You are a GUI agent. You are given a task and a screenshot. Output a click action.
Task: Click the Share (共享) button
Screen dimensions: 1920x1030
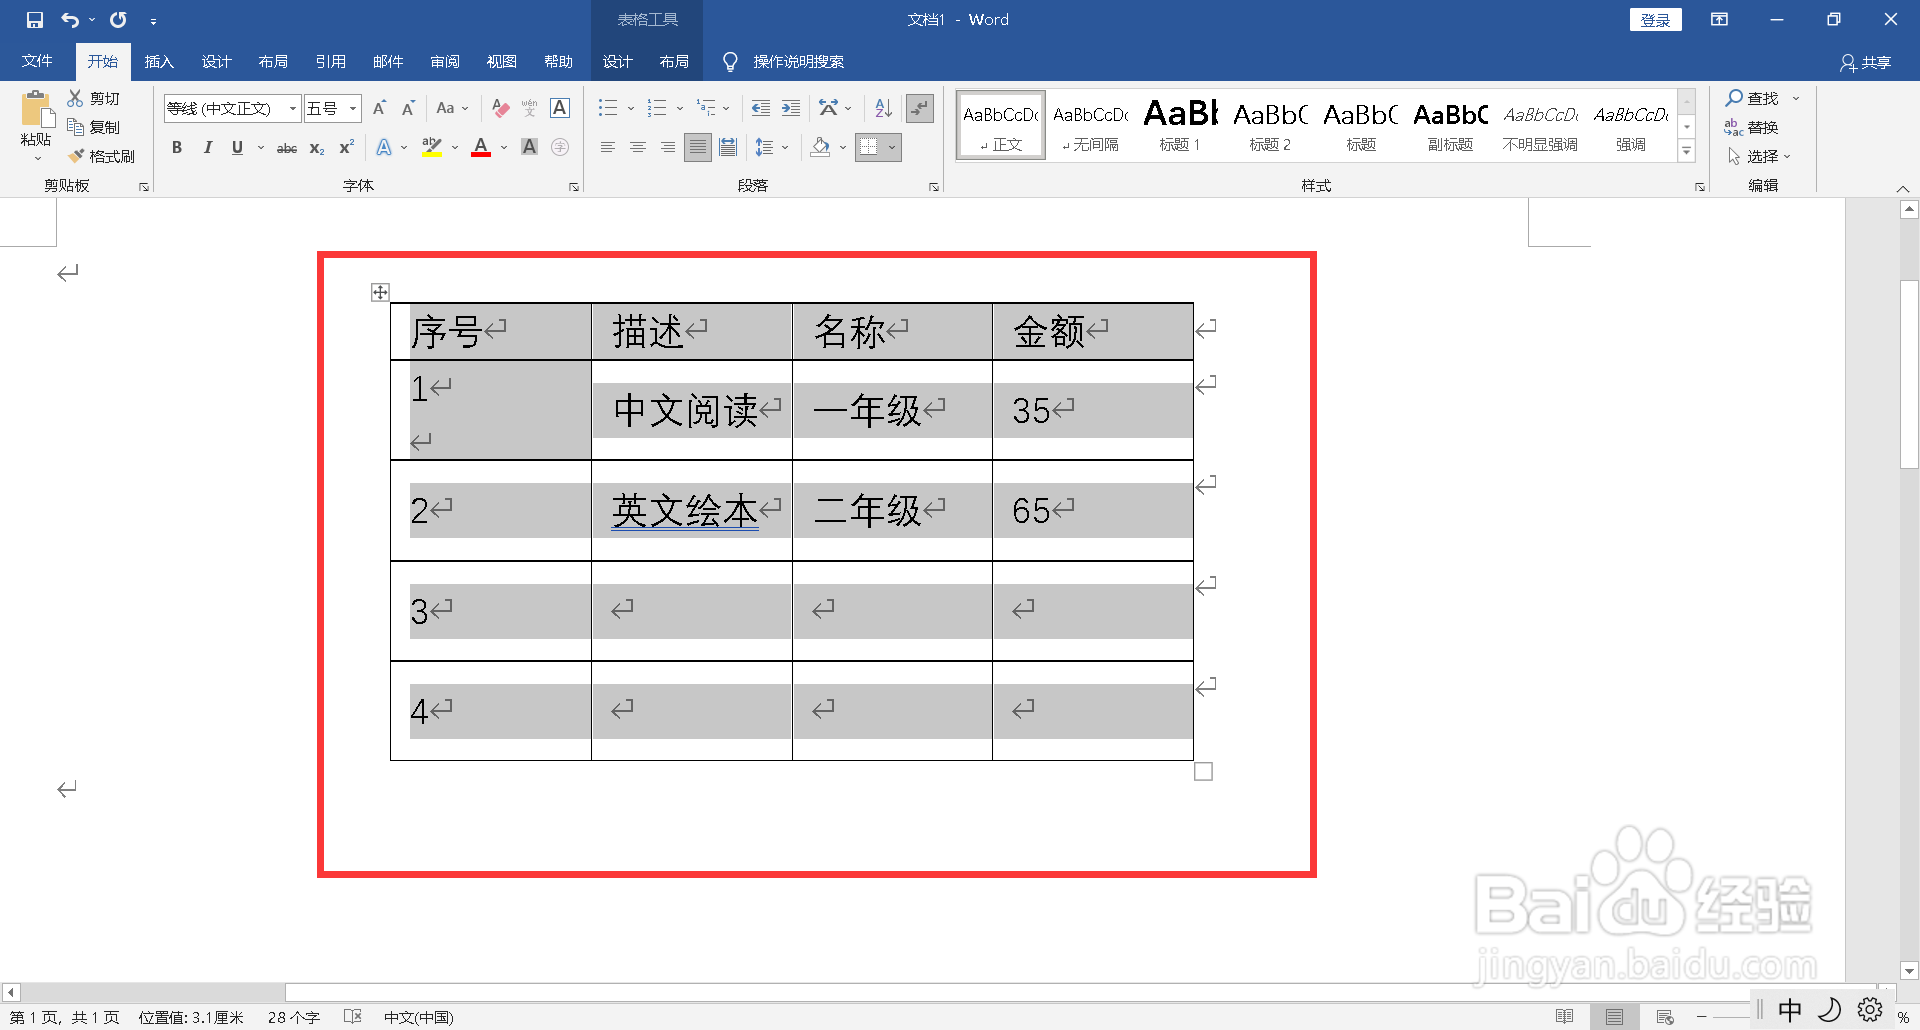[1866, 62]
